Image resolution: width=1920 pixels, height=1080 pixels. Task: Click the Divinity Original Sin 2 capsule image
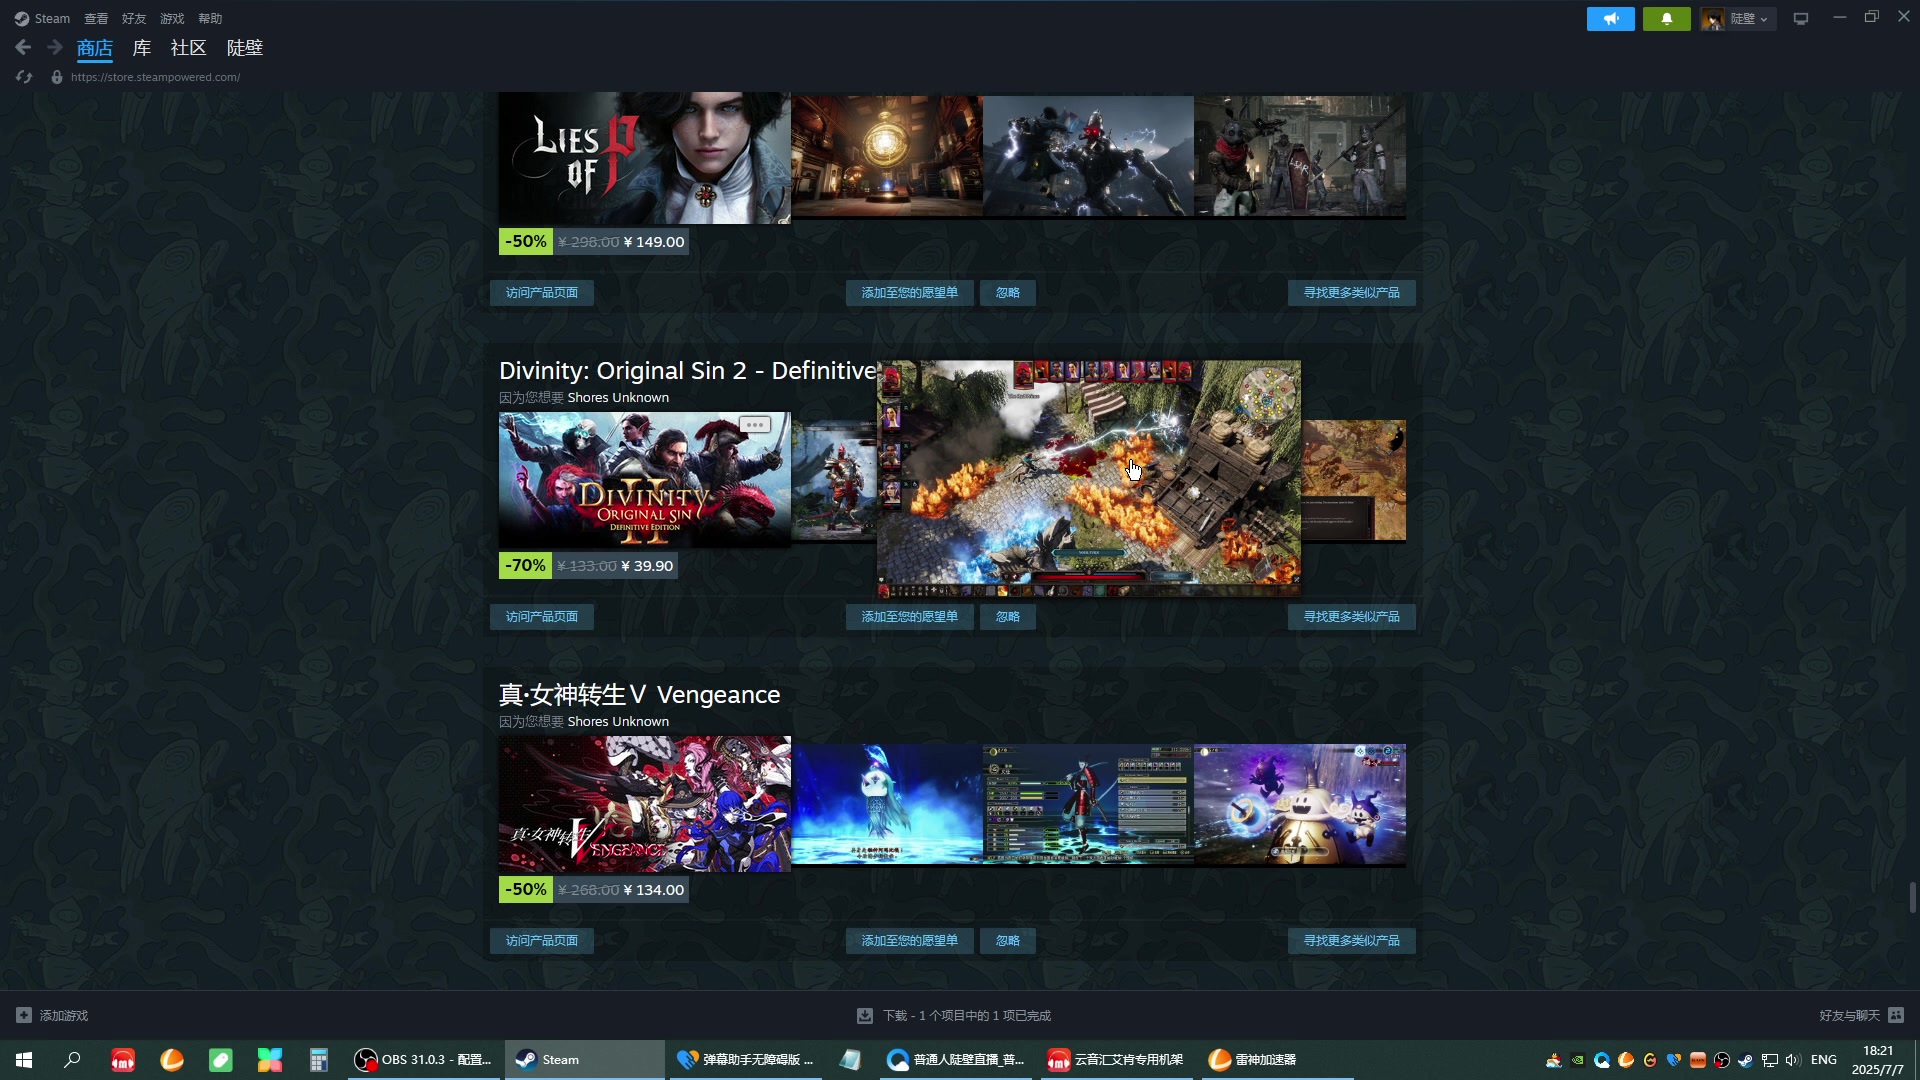[x=645, y=480]
